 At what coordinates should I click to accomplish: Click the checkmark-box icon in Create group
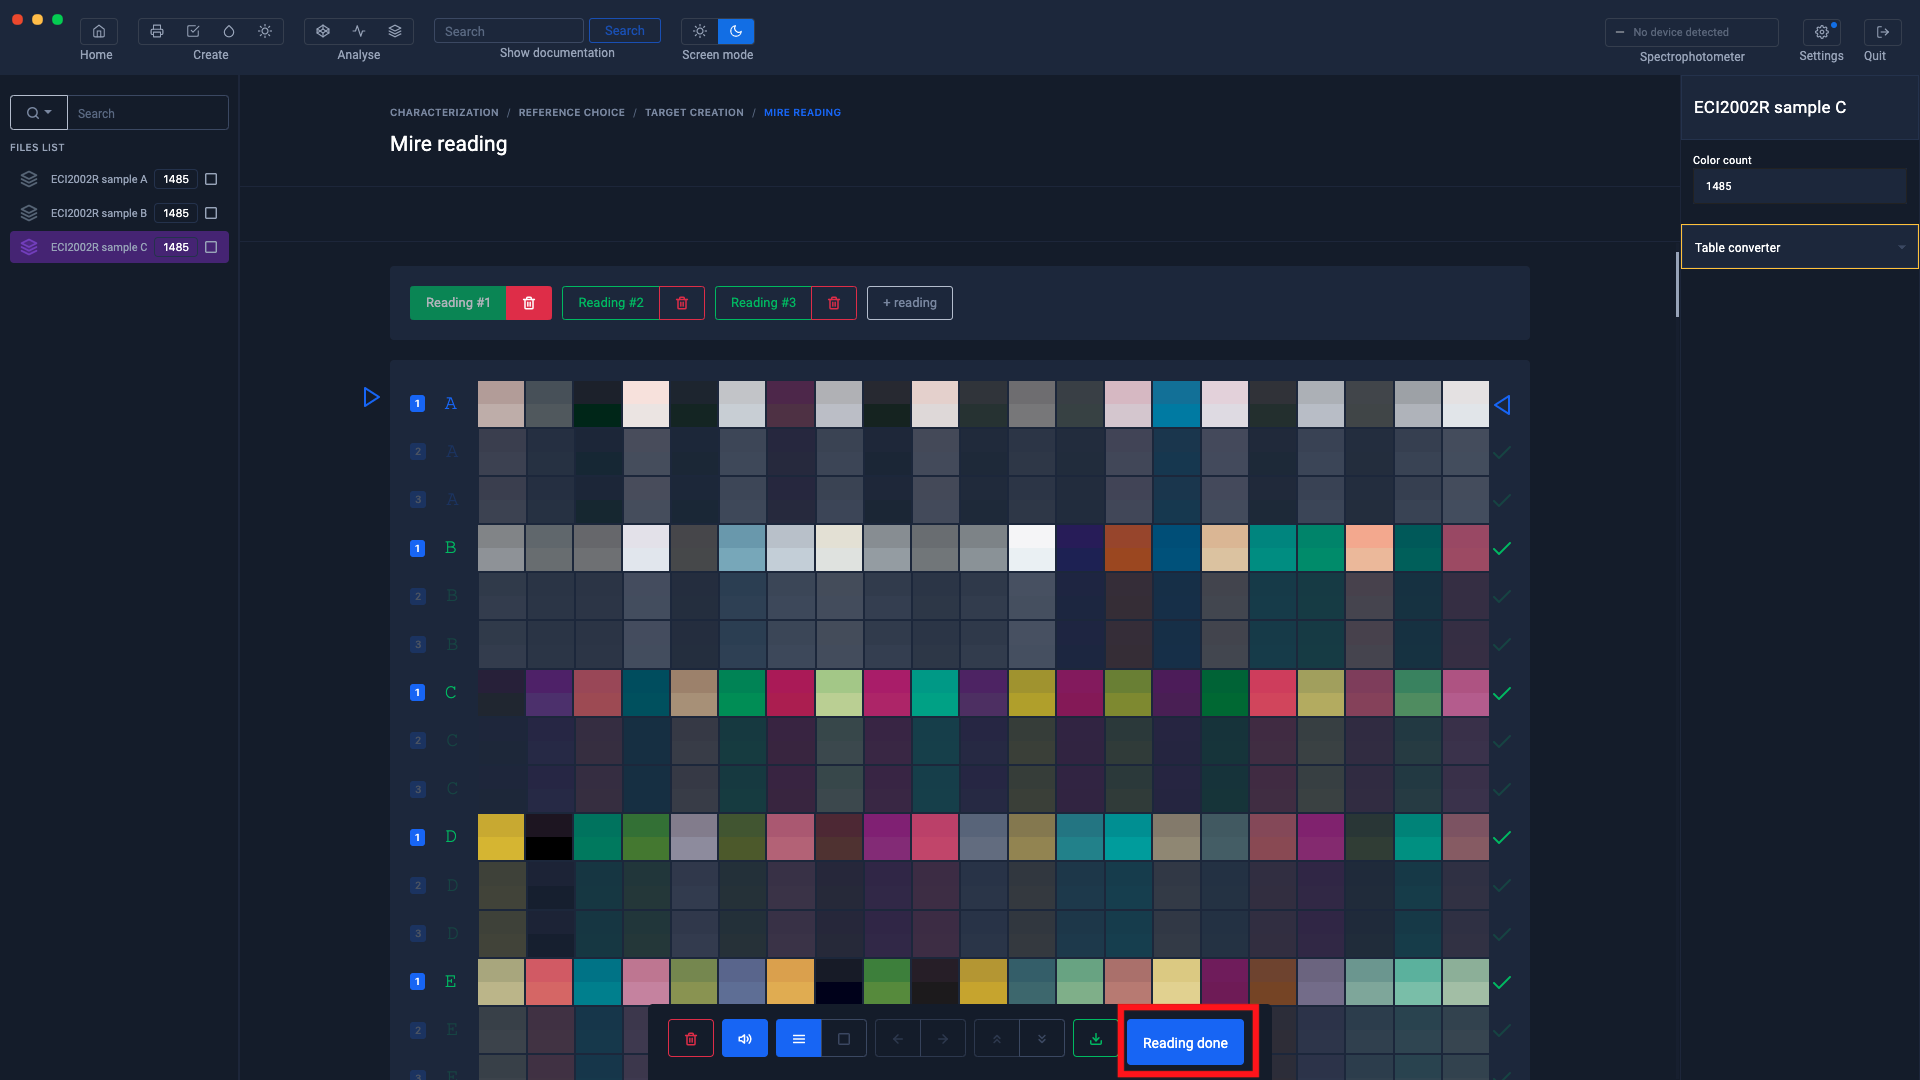tap(193, 31)
